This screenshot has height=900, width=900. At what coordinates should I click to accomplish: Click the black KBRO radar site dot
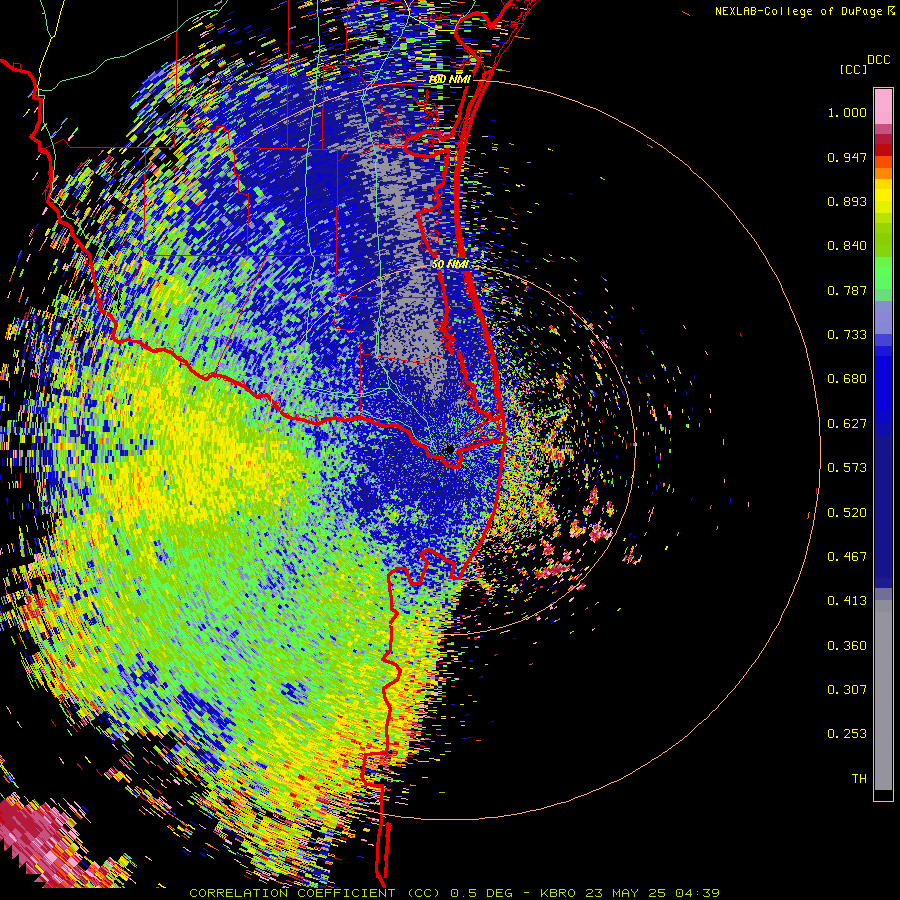[x=450, y=449]
